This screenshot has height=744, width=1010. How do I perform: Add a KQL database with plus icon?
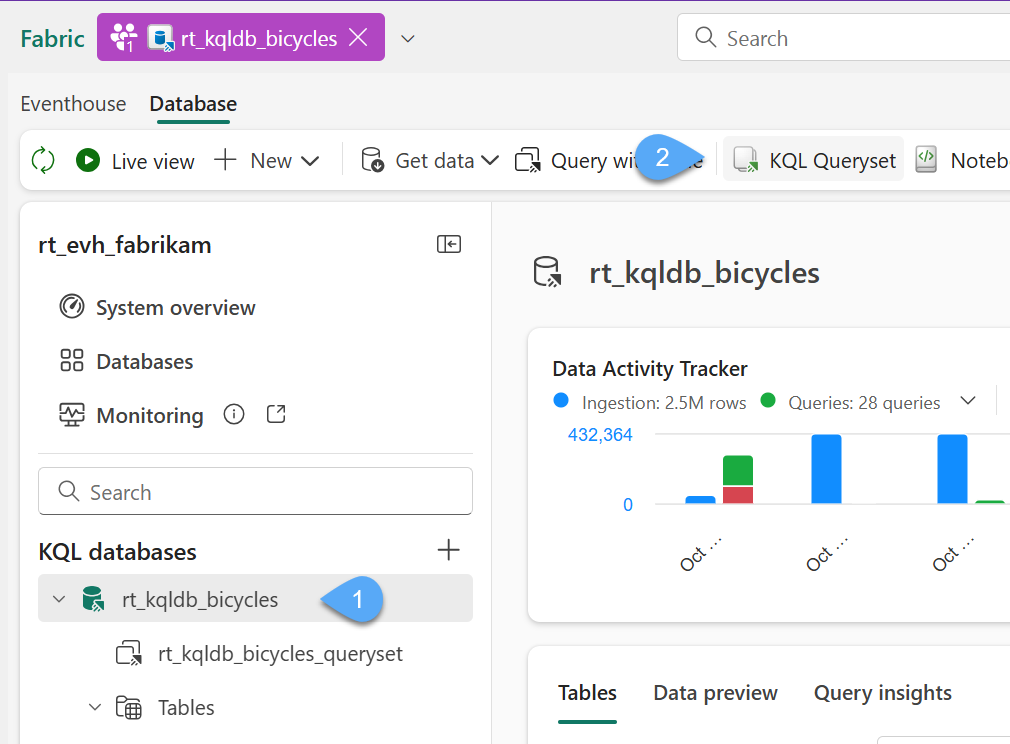click(449, 550)
